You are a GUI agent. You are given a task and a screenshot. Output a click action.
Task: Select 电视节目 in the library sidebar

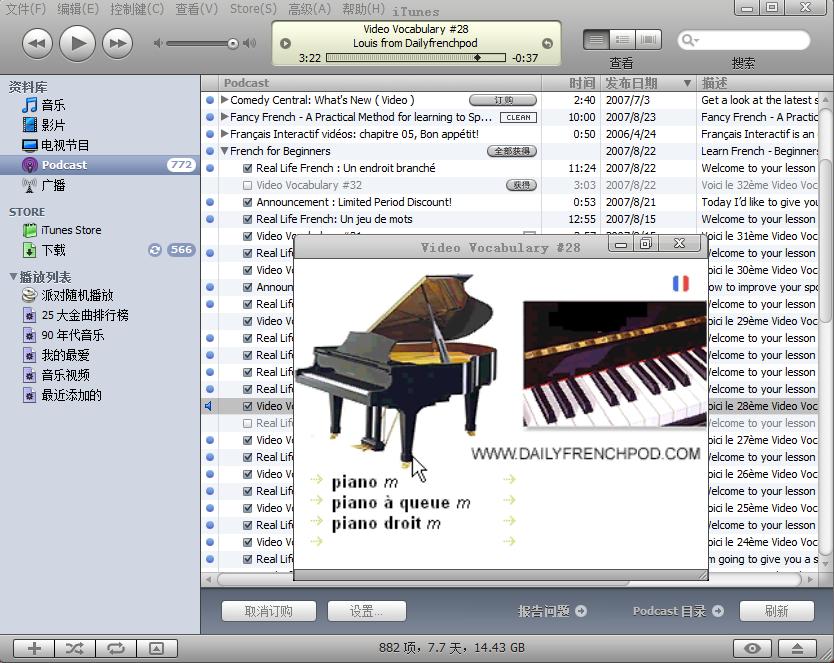pos(100,145)
